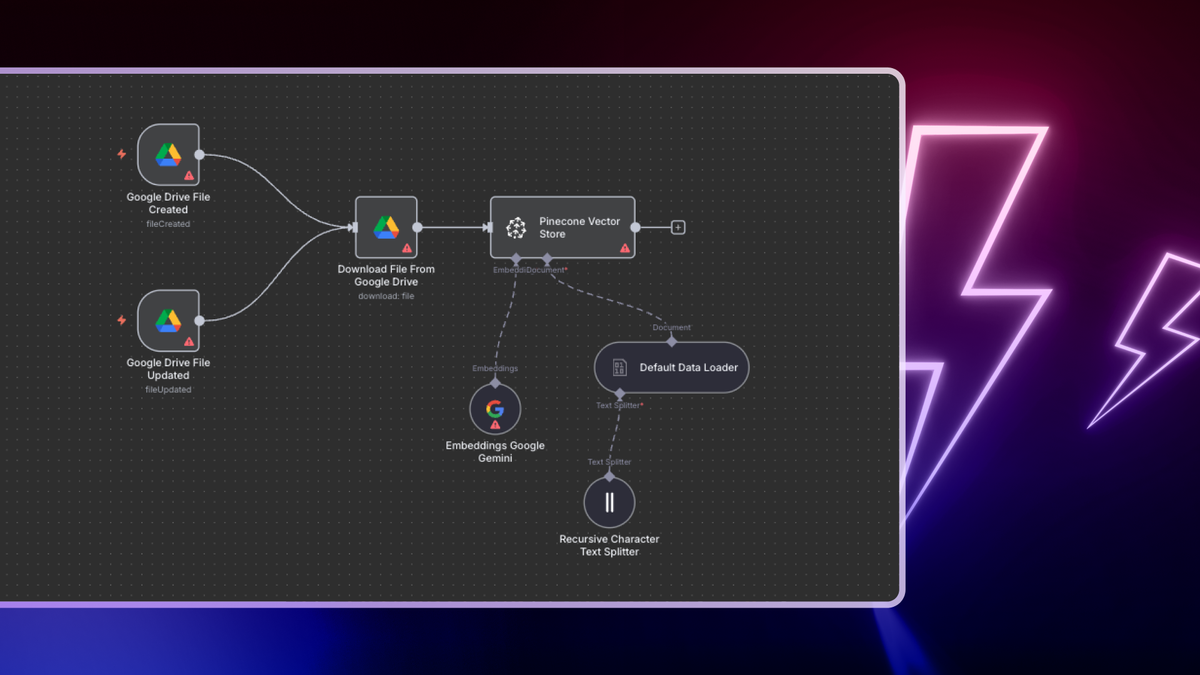Click Text Splitter connector on Default Data Loader
This screenshot has height=675, width=1200.
(620, 393)
